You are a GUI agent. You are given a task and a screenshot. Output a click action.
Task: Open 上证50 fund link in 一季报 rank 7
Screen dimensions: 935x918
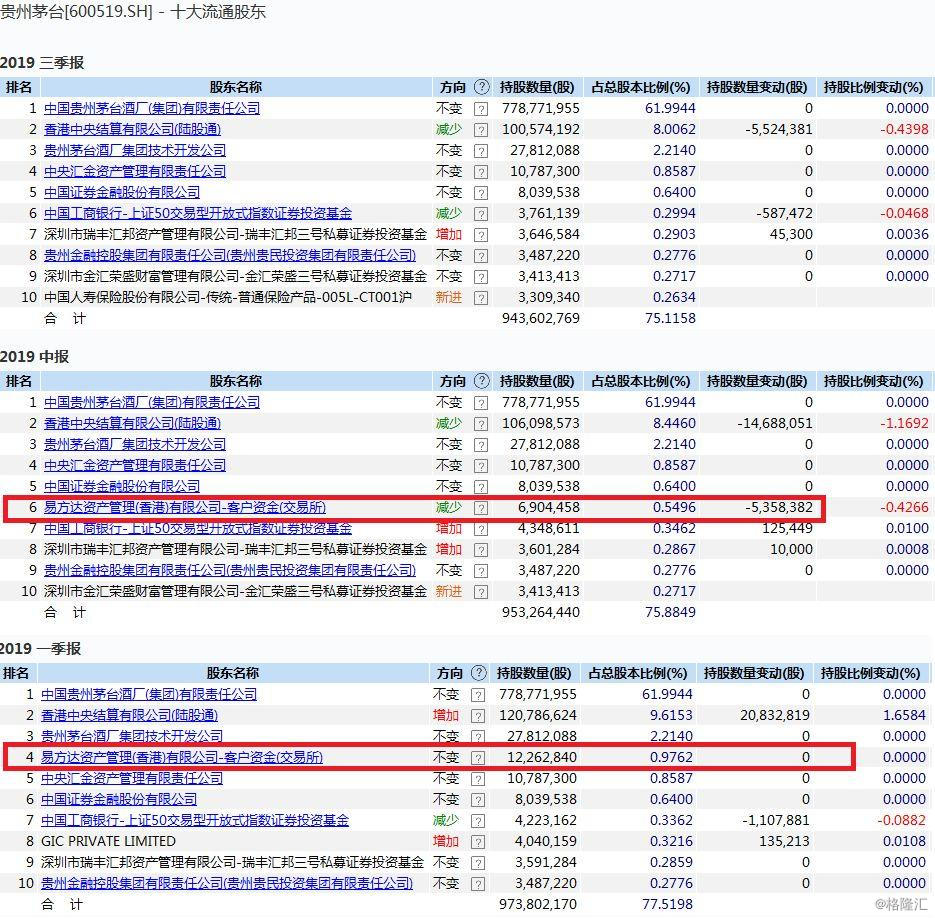click(x=195, y=820)
